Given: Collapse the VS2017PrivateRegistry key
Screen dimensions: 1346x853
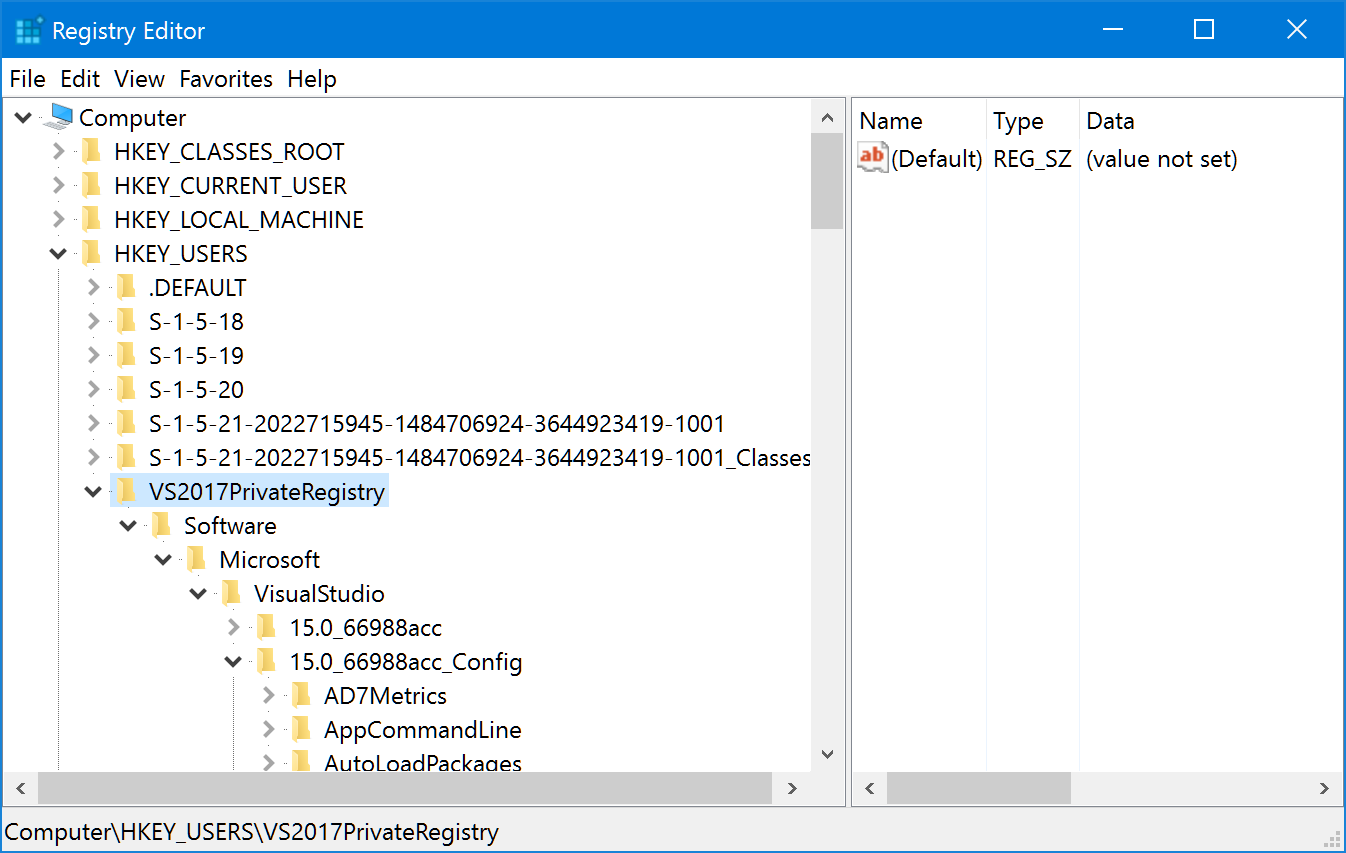Looking at the screenshot, I should [x=93, y=492].
